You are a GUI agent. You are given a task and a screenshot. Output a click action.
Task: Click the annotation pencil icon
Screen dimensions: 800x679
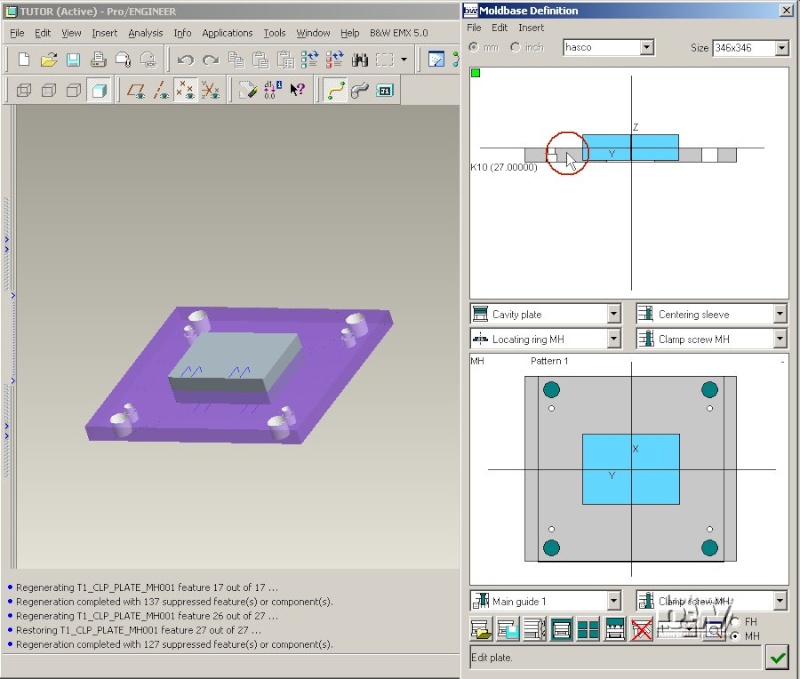[x=247, y=91]
